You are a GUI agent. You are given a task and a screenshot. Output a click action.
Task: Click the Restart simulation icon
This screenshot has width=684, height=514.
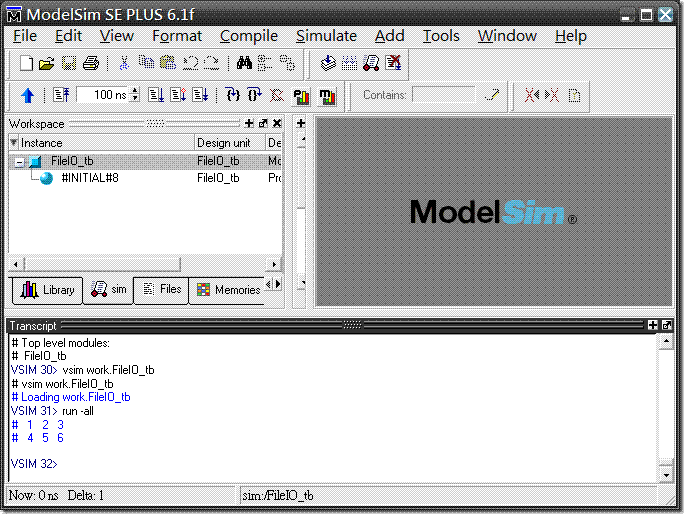click(62, 95)
